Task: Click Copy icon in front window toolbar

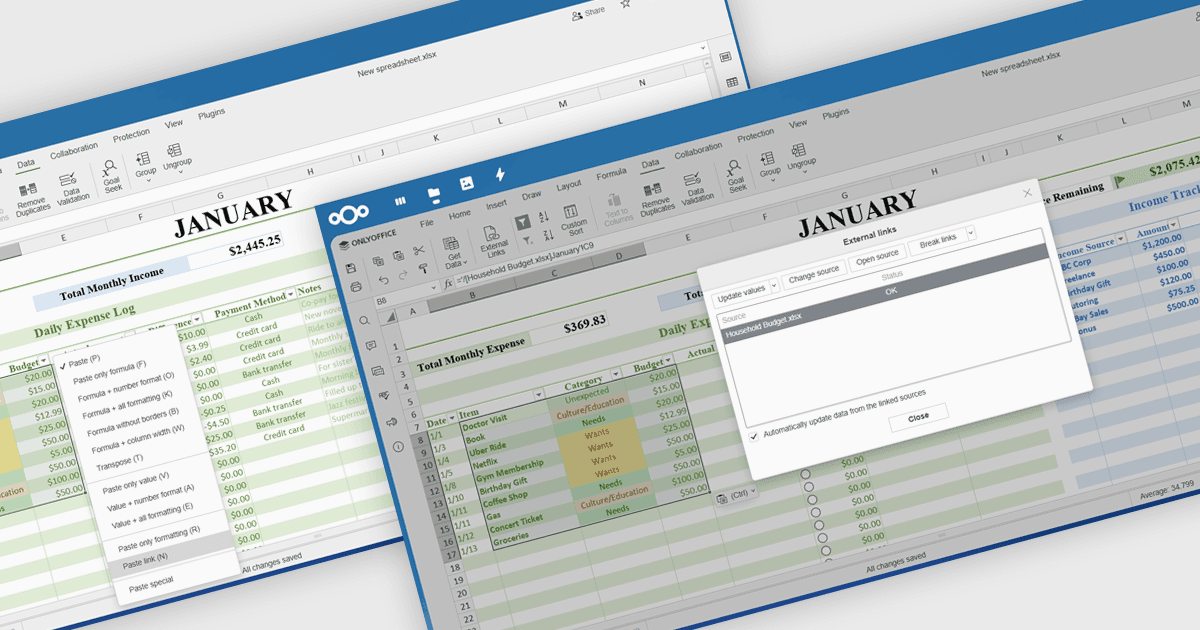Action: point(378,261)
